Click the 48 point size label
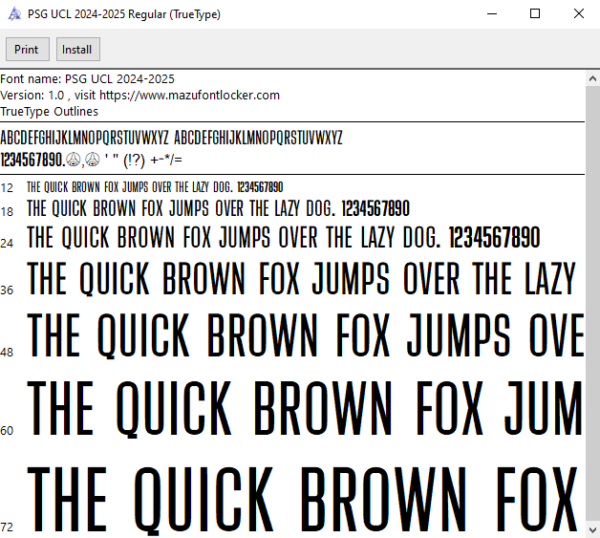The width and height of the screenshot is (600, 538). 7,352
